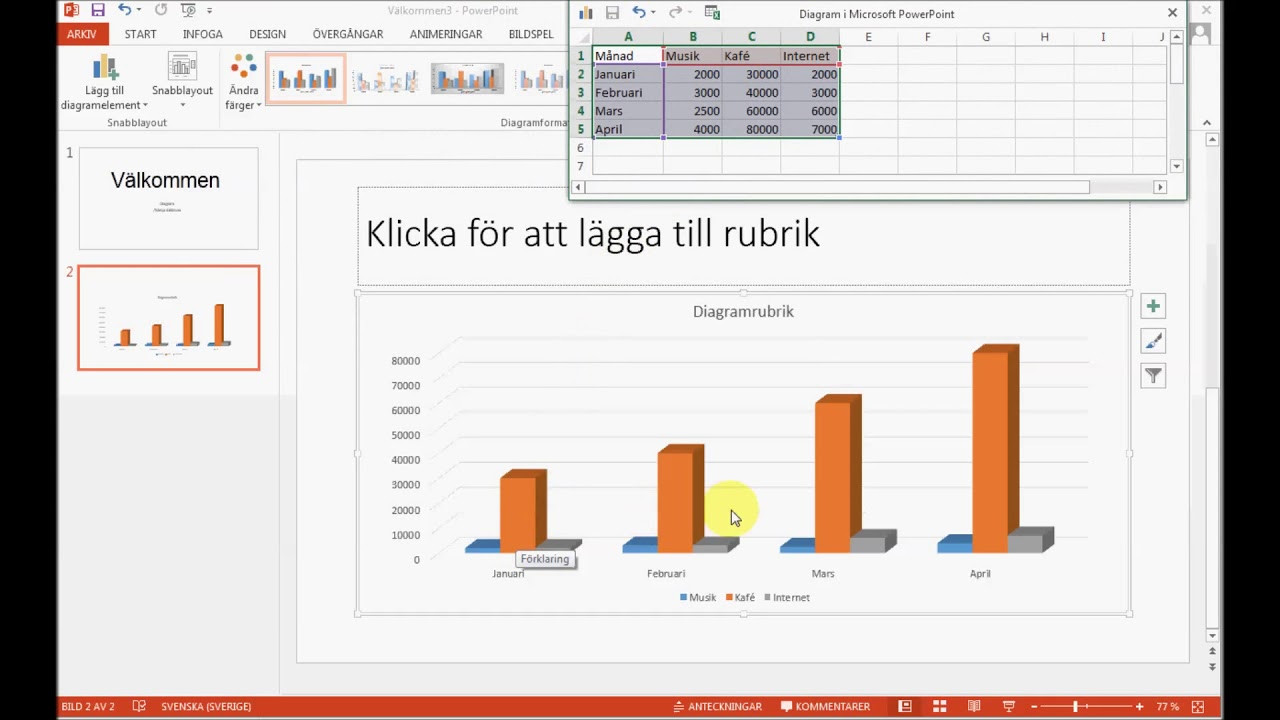The height and width of the screenshot is (720, 1280).
Task: Open the undo history dropdown arrow in PowerPoint
Action: pyautogui.click(x=138, y=11)
